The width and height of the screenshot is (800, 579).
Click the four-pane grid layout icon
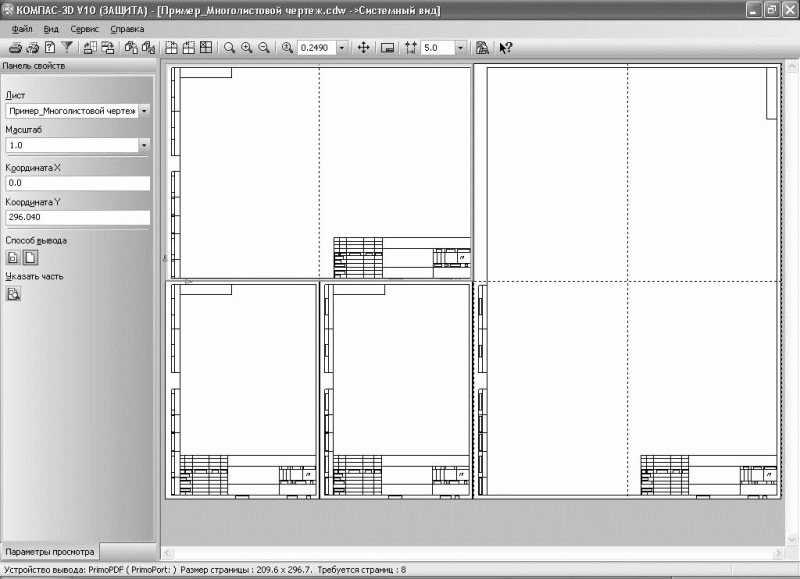pyautogui.click(x=206, y=48)
